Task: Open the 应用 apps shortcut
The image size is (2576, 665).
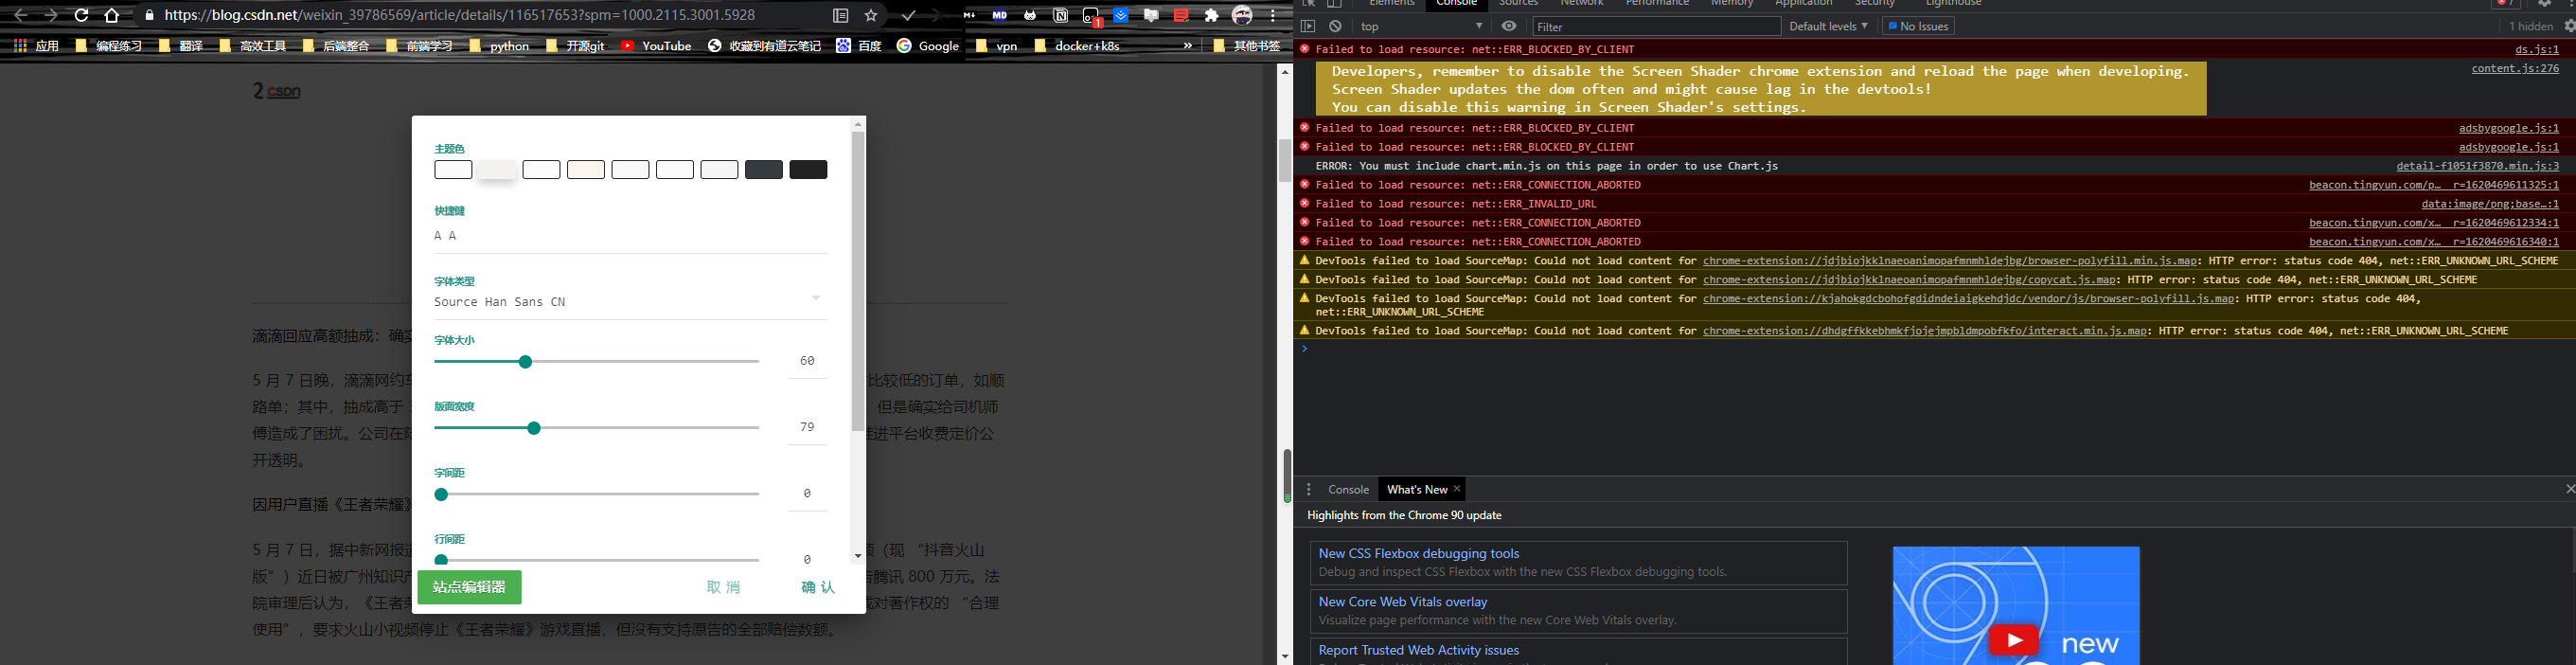Action: pyautogui.click(x=37, y=46)
